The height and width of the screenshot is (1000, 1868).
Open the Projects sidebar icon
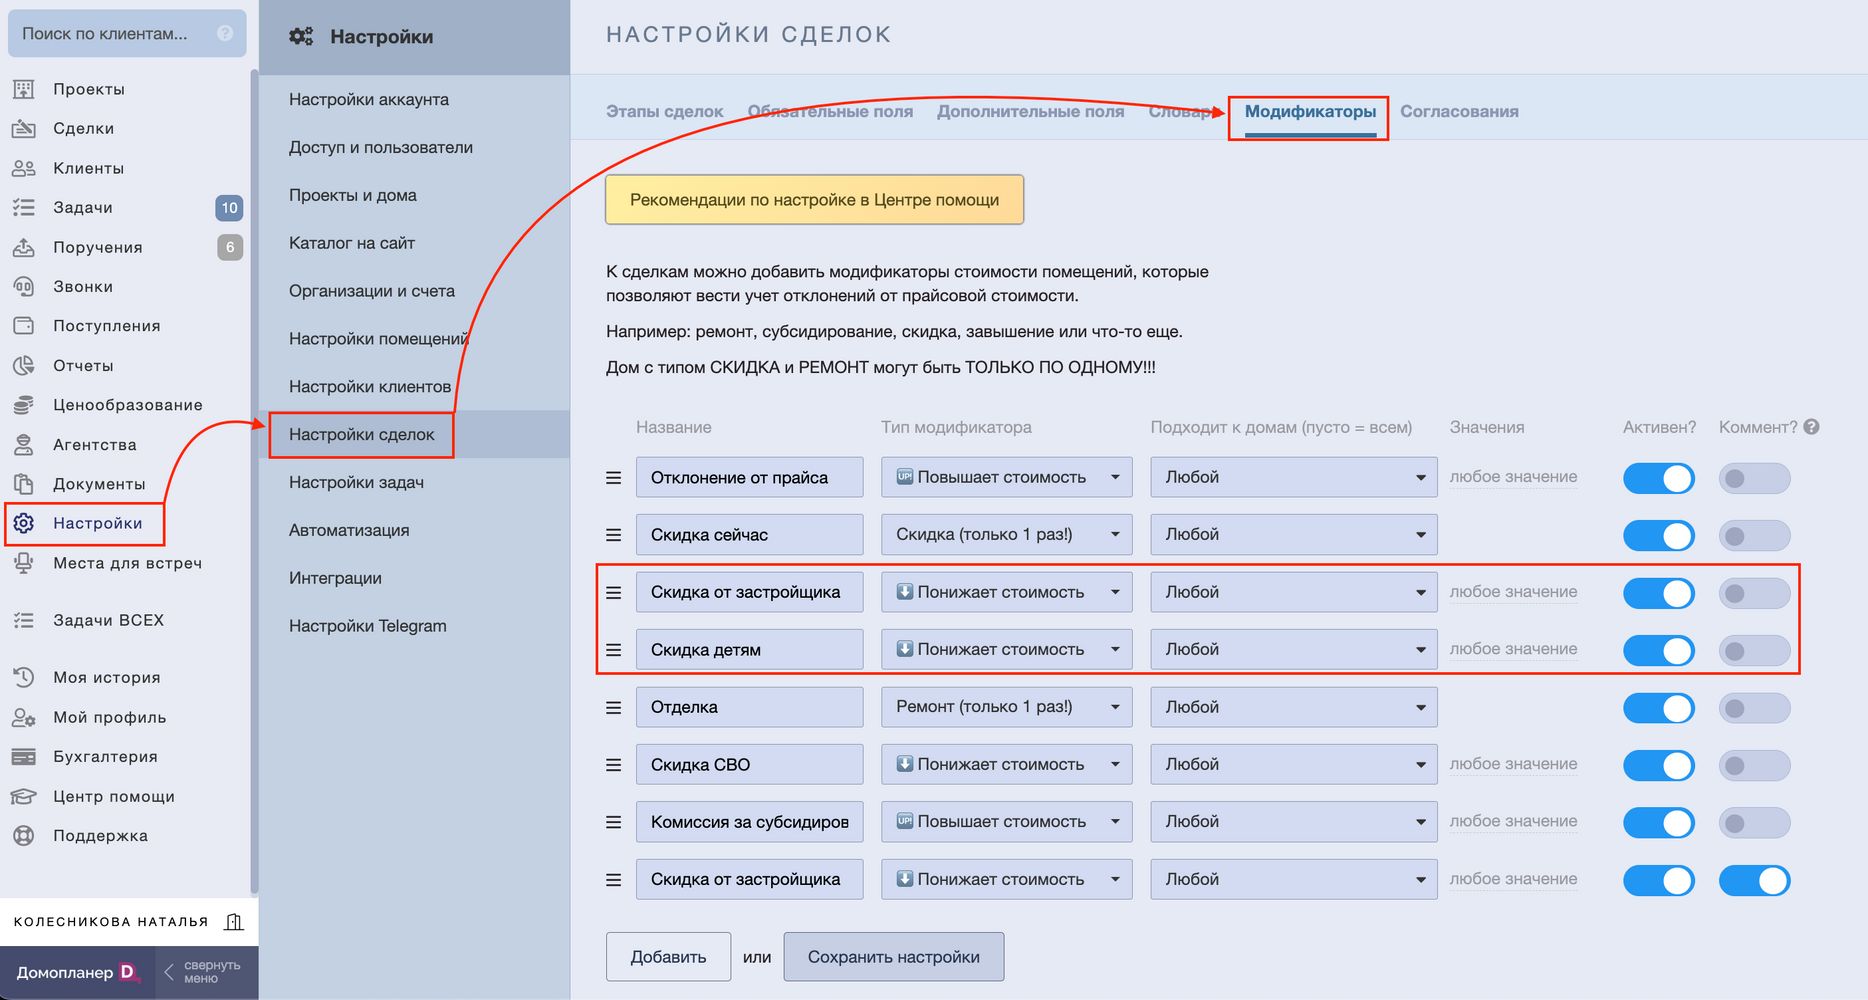click(x=24, y=89)
